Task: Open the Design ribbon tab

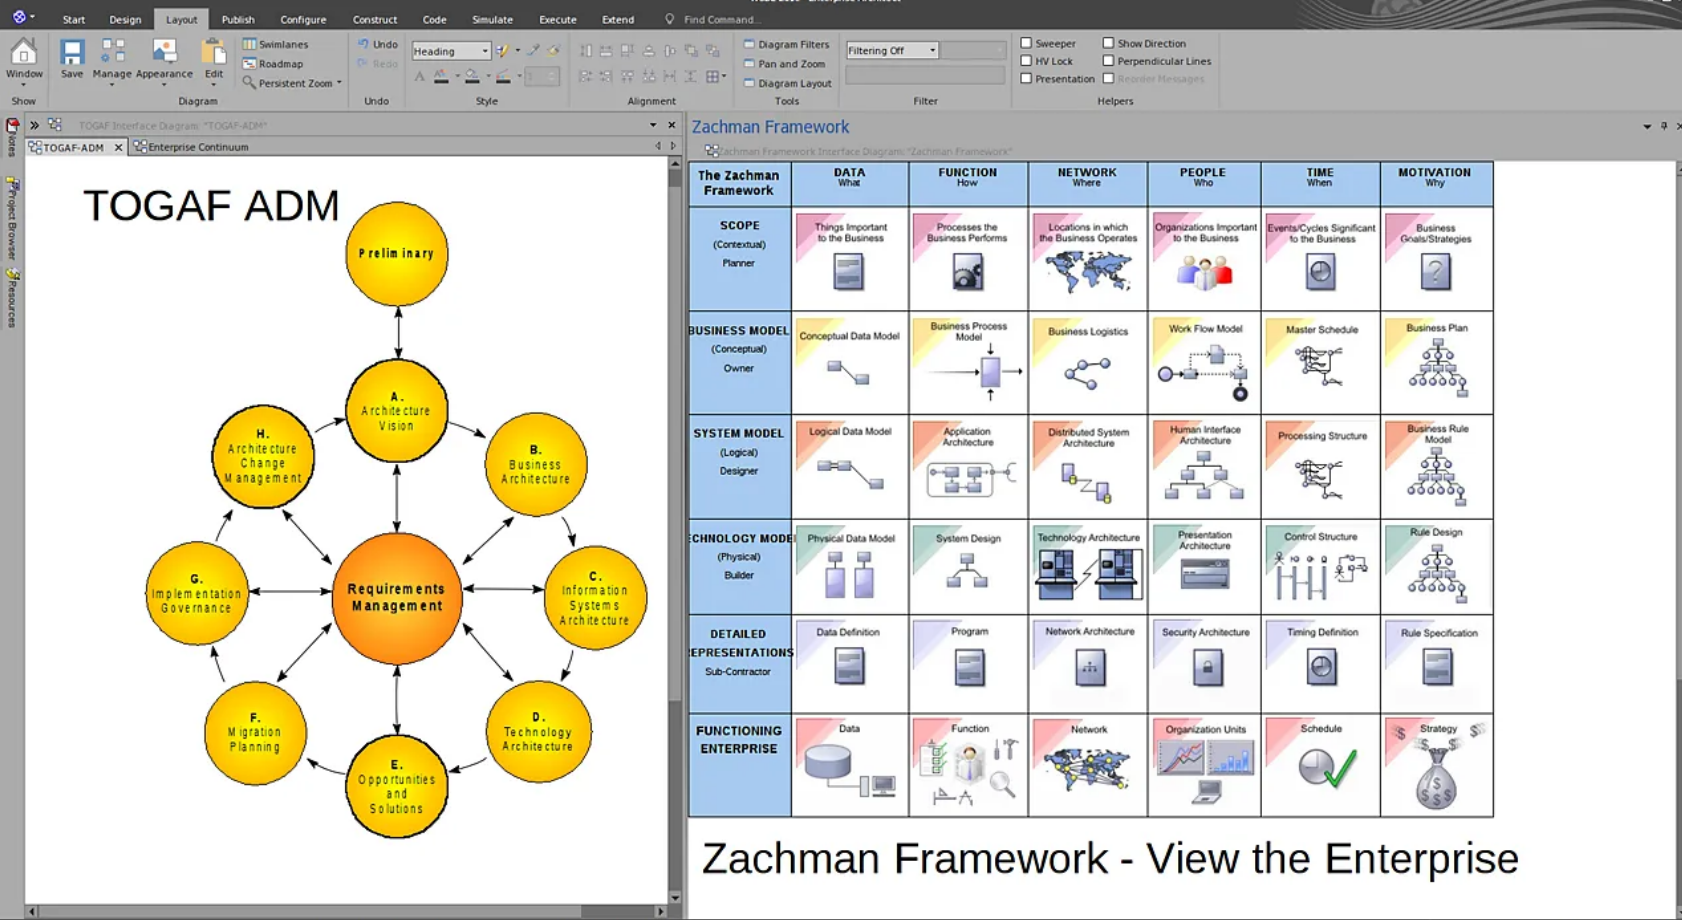Action: pos(125,19)
